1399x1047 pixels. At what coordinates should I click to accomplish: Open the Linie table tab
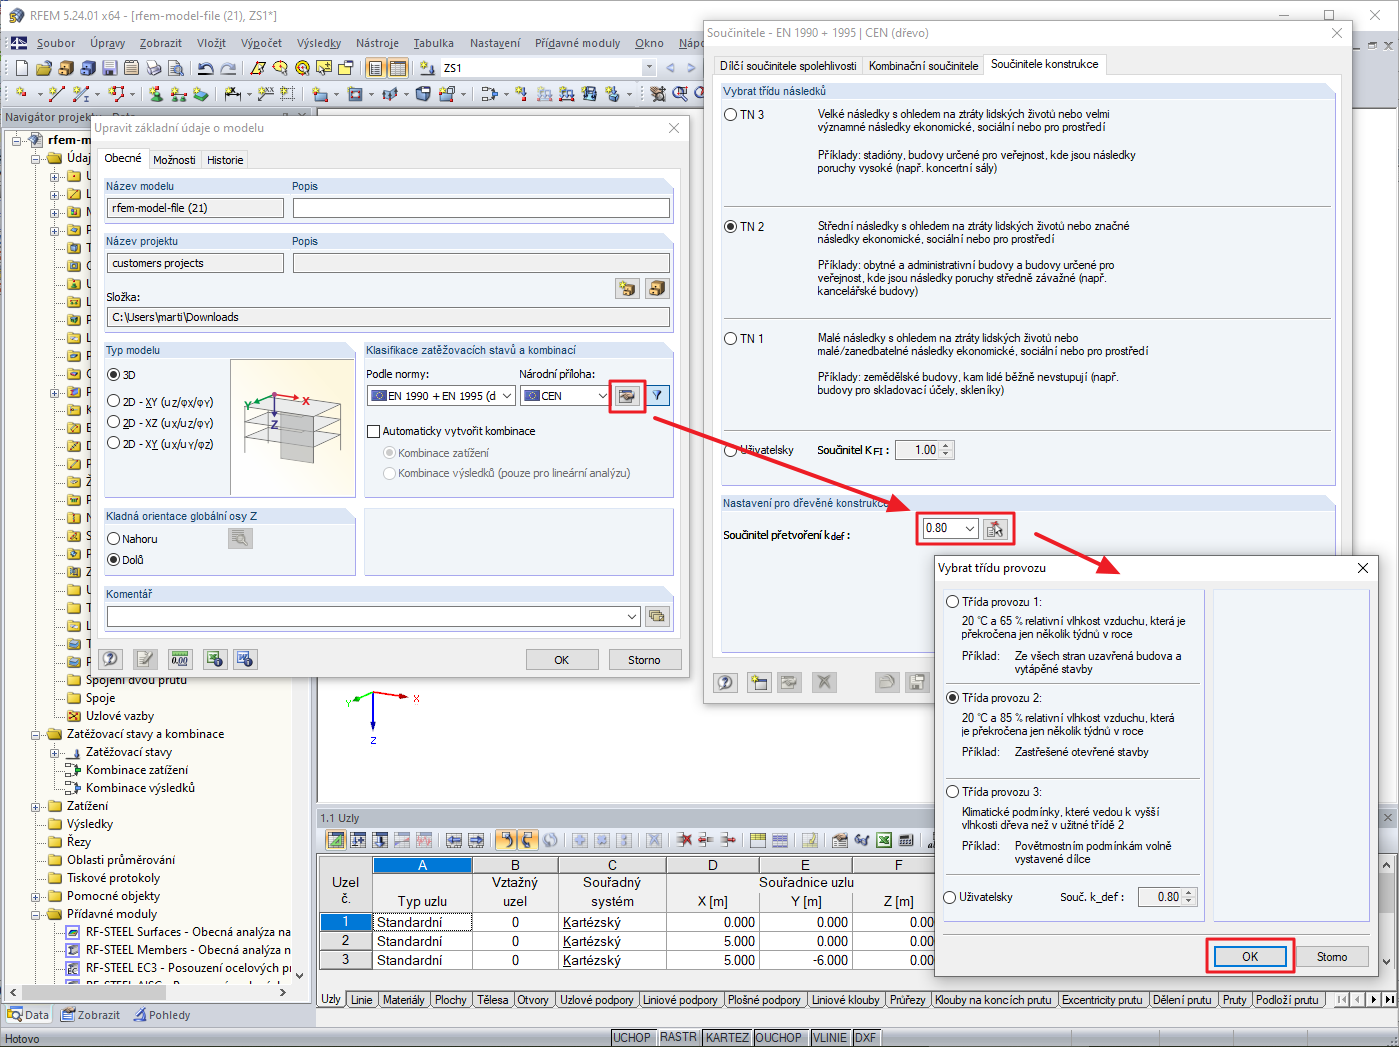point(361,1000)
